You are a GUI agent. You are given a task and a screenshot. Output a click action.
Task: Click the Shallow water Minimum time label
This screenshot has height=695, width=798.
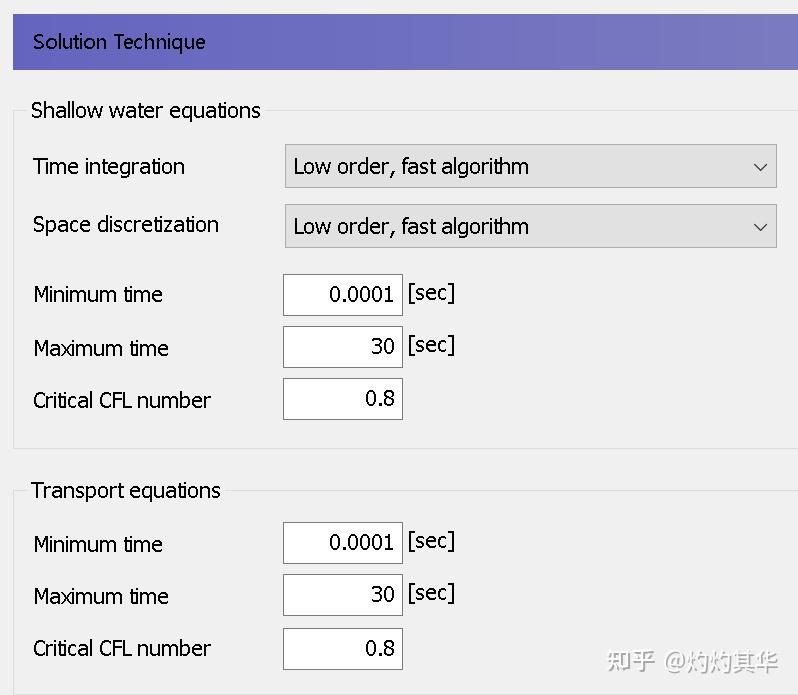tap(97, 295)
